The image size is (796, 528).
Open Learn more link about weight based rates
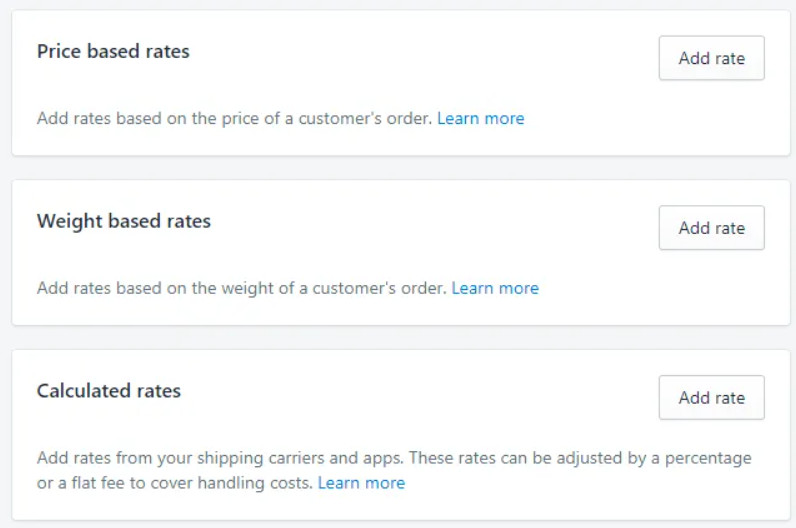click(x=495, y=288)
